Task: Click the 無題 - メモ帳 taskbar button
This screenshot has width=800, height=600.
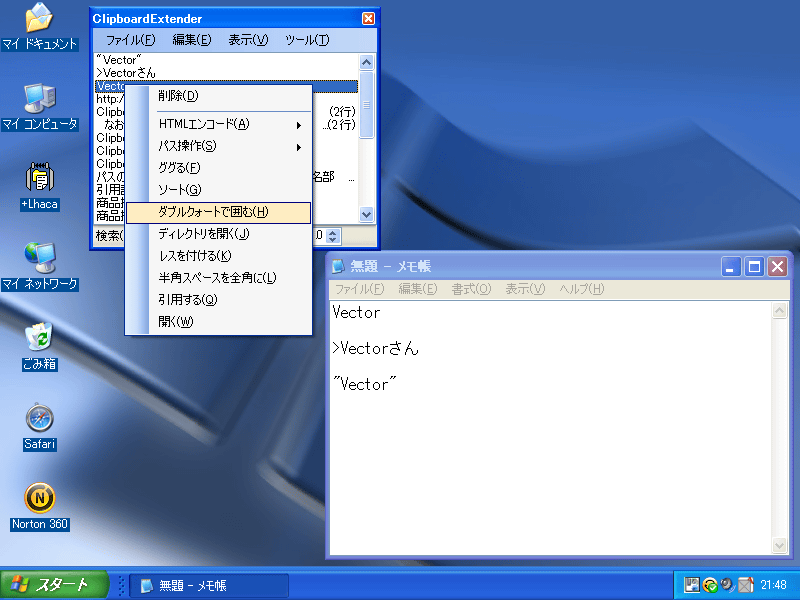Action: [209, 585]
